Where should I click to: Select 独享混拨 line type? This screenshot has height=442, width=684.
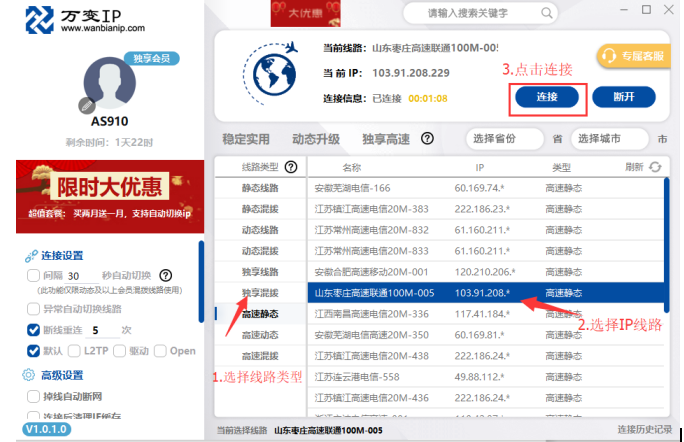pyautogui.click(x=260, y=293)
